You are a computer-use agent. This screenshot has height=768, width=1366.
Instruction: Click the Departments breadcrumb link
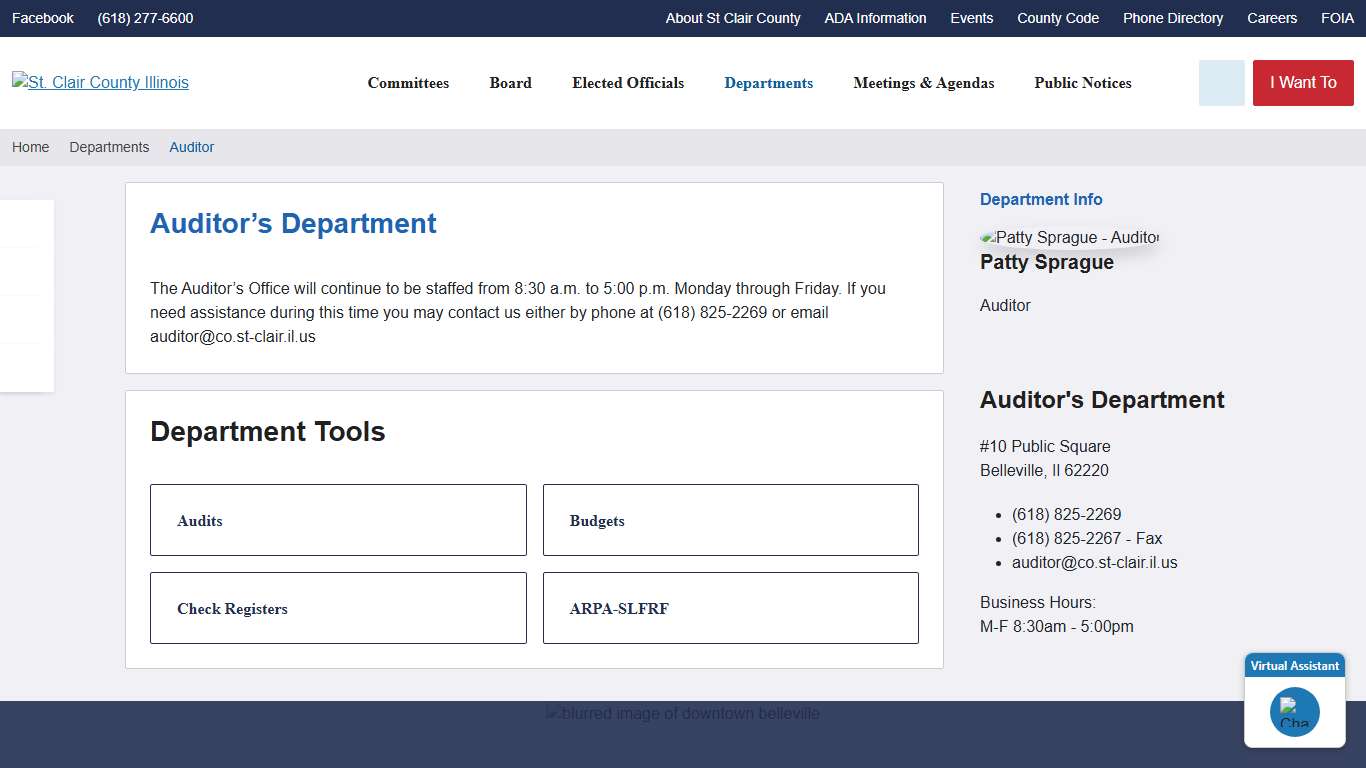tap(109, 147)
